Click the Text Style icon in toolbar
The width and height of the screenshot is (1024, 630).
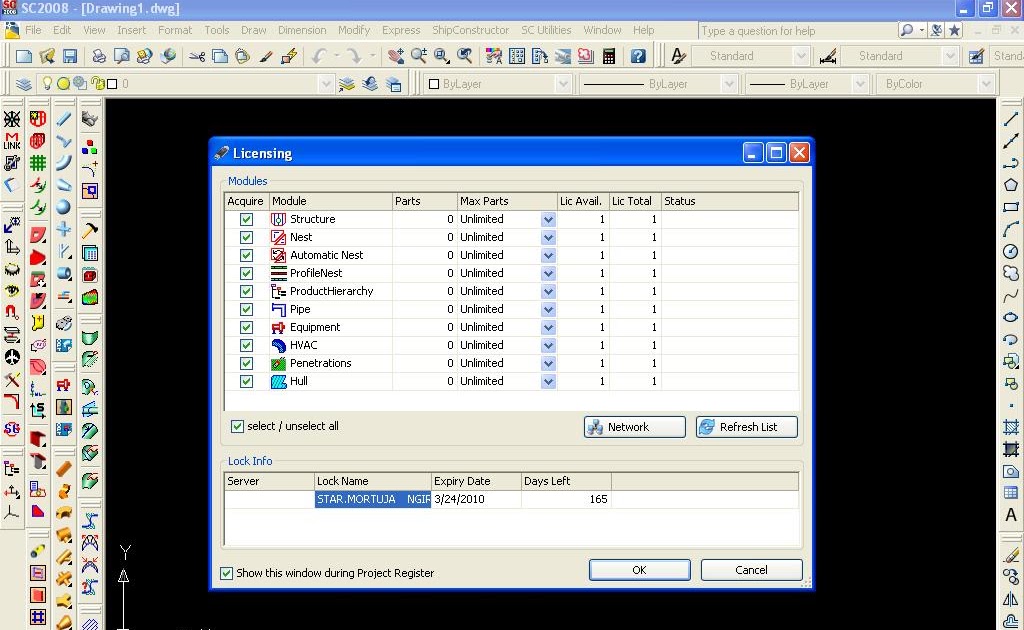pos(679,56)
